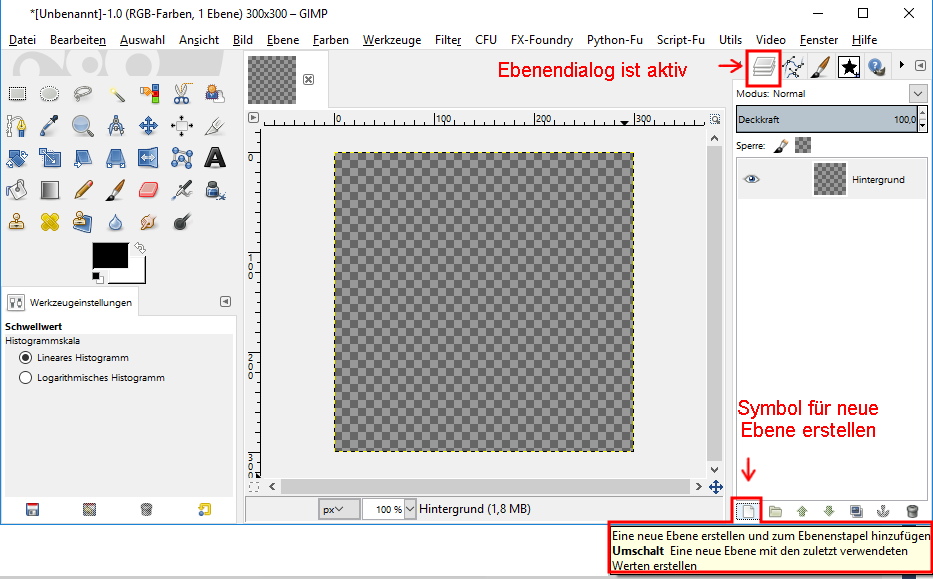The image size is (933, 579).
Task: Switch to the Brushes dock tab
Action: pos(821,67)
